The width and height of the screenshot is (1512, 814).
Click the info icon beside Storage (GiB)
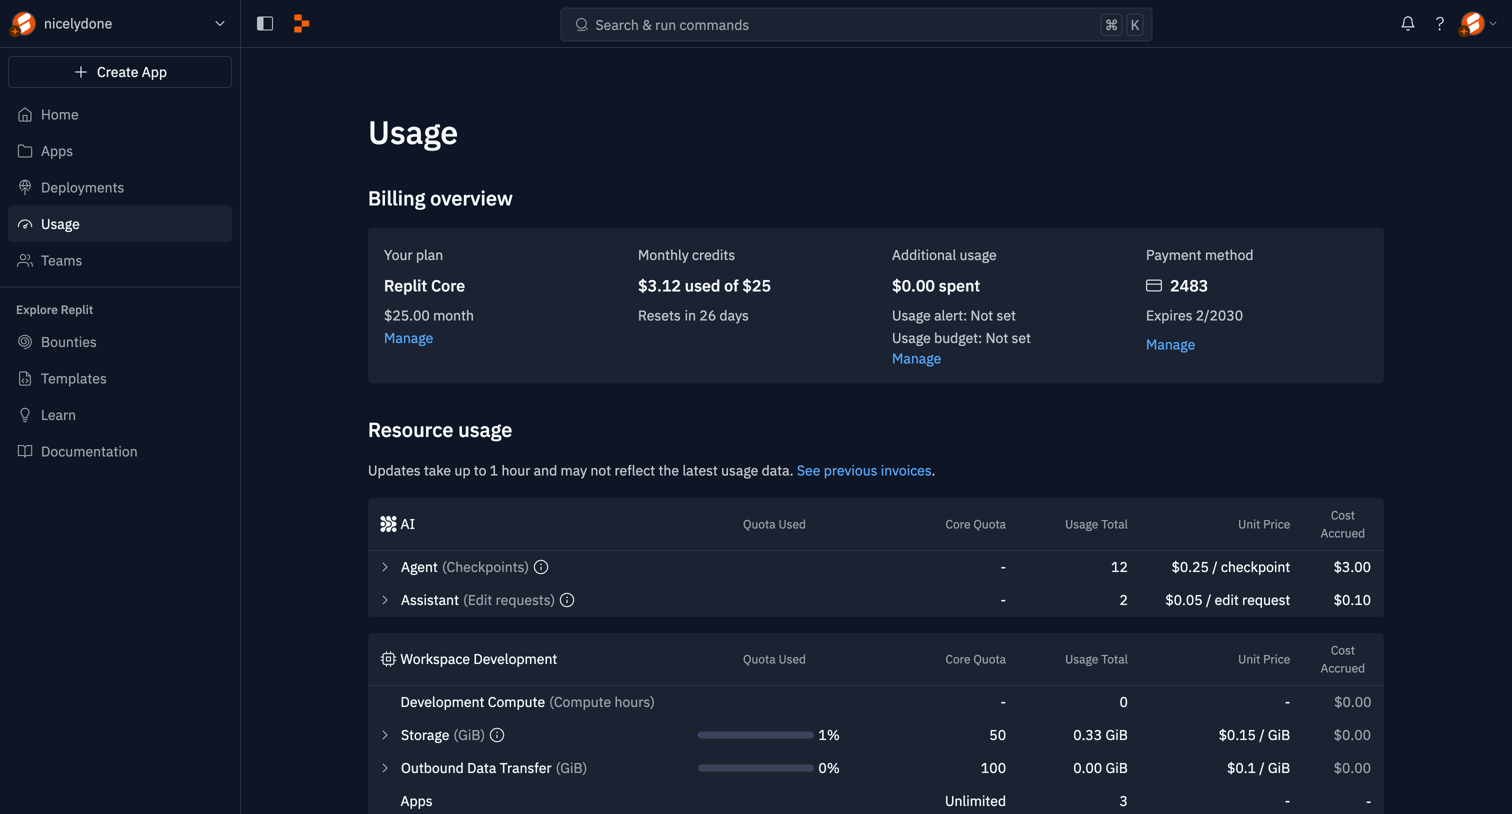(x=497, y=735)
